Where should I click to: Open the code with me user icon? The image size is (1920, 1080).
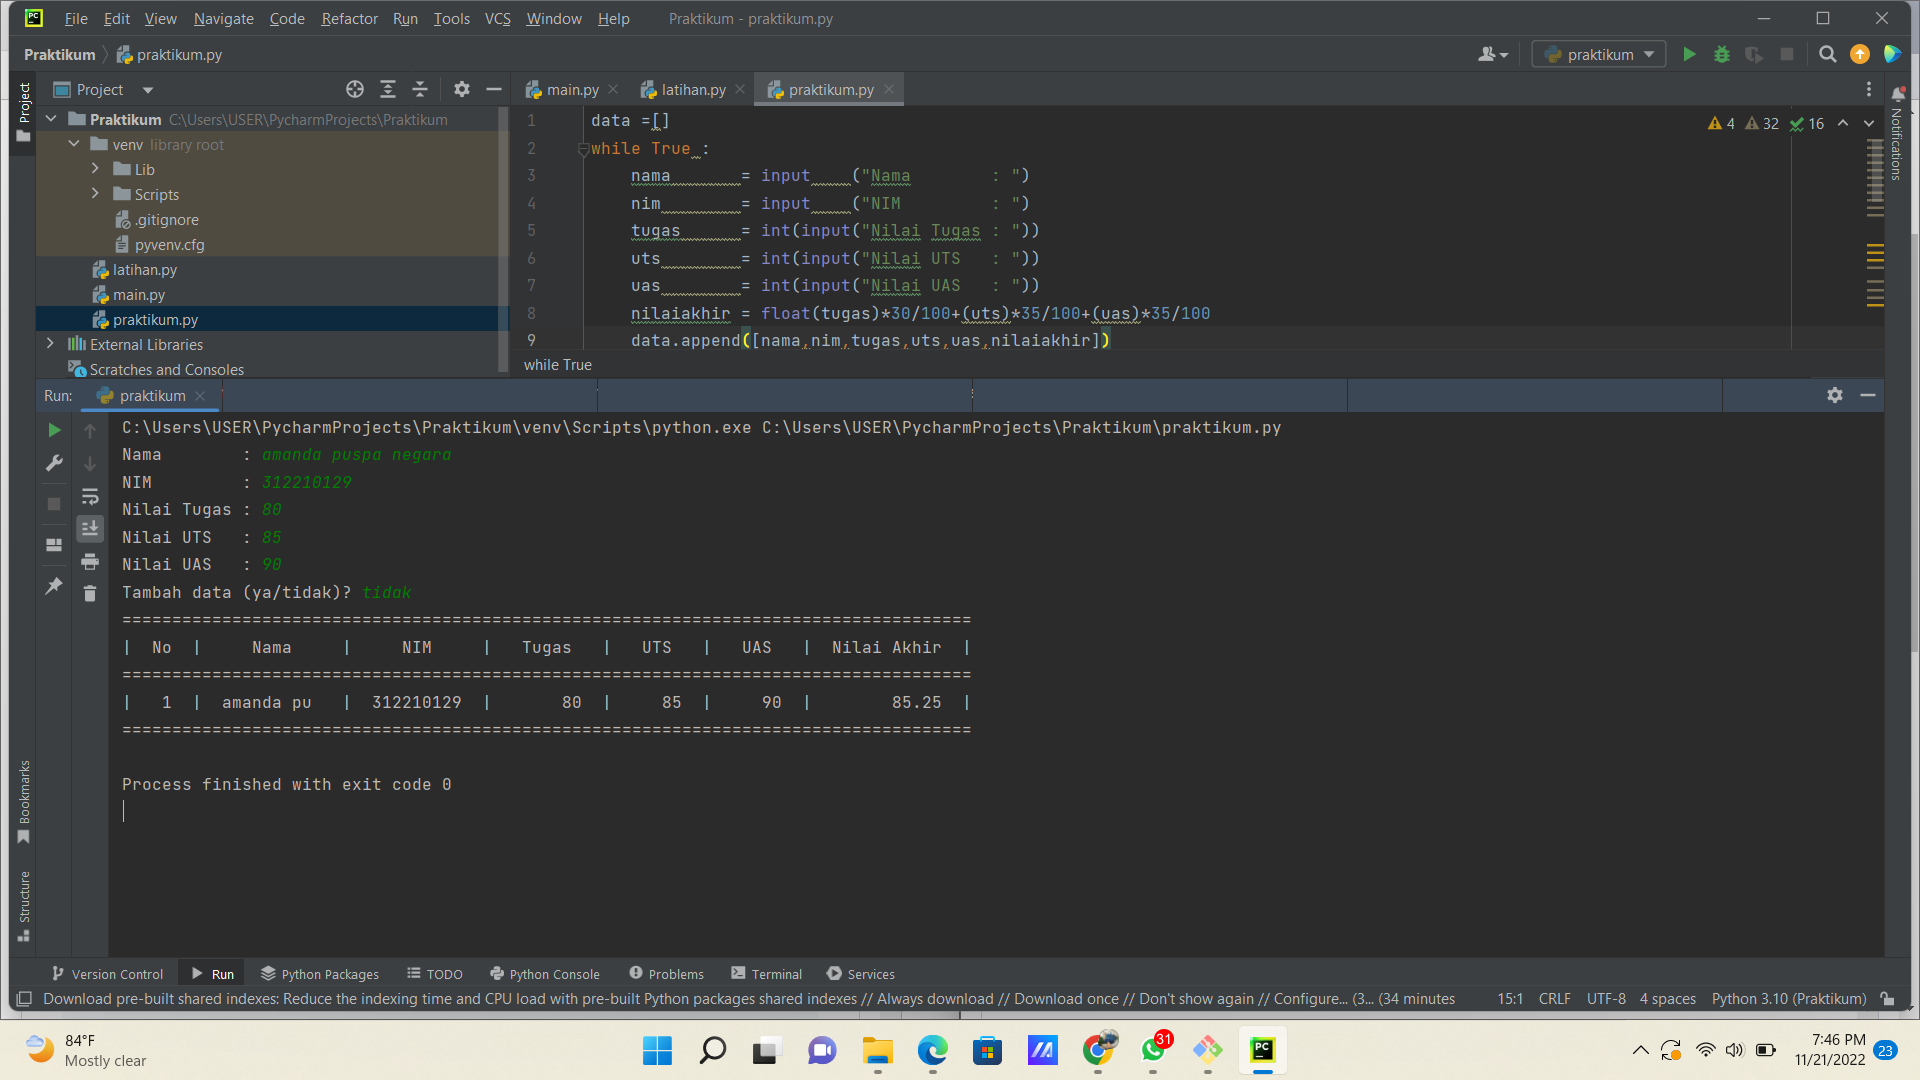1492,54
